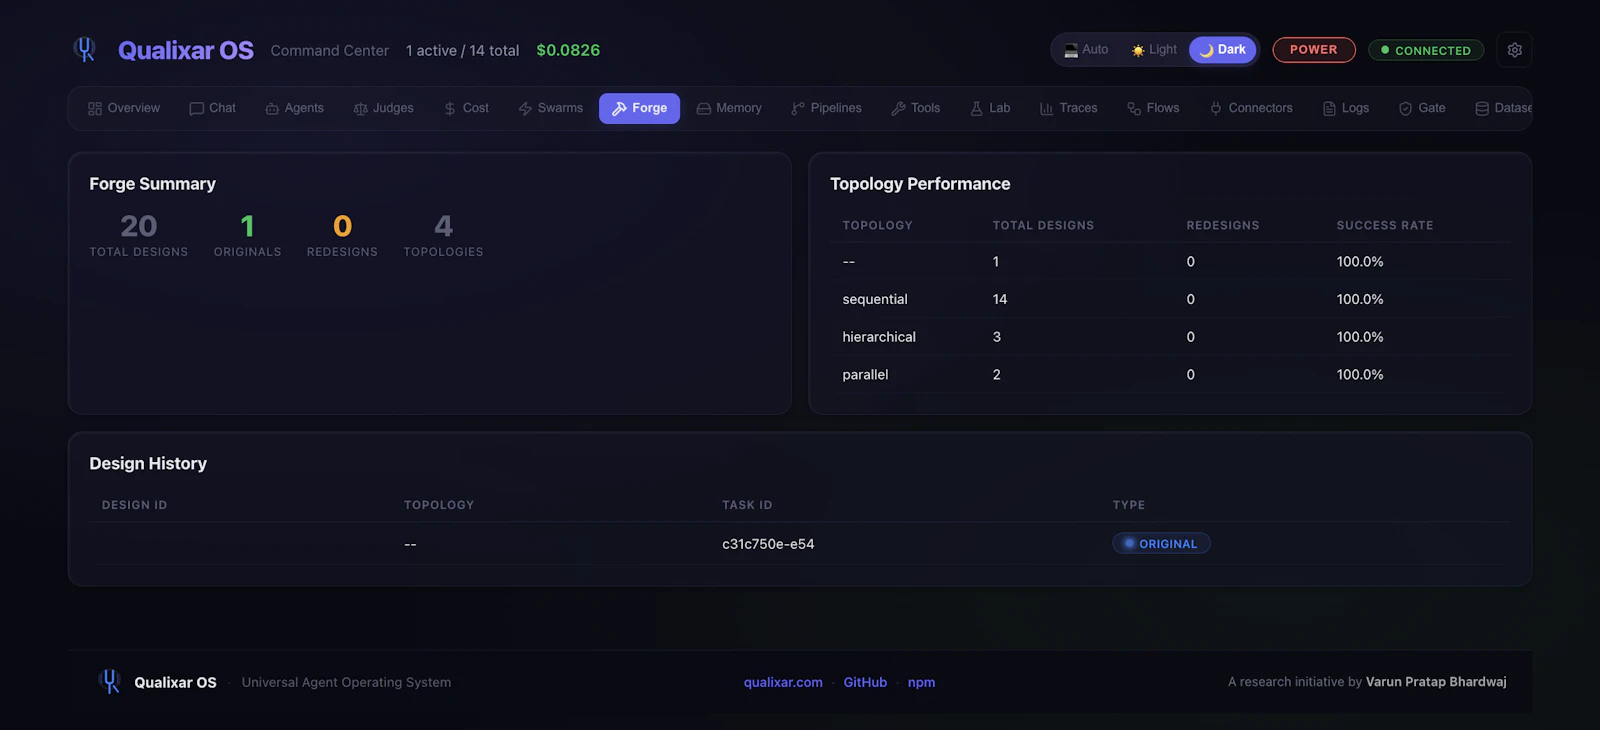
Task: Click the Command Center subtitle
Action: [330, 50]
